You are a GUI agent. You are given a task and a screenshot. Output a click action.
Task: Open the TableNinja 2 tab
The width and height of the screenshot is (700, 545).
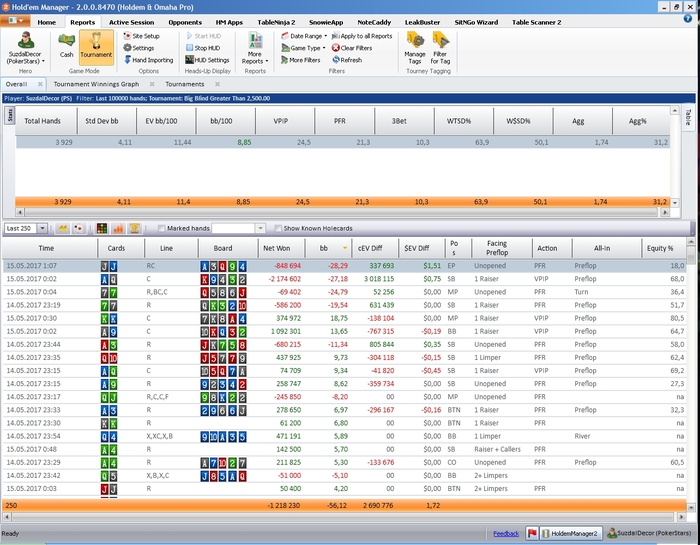tap(276, 22)
